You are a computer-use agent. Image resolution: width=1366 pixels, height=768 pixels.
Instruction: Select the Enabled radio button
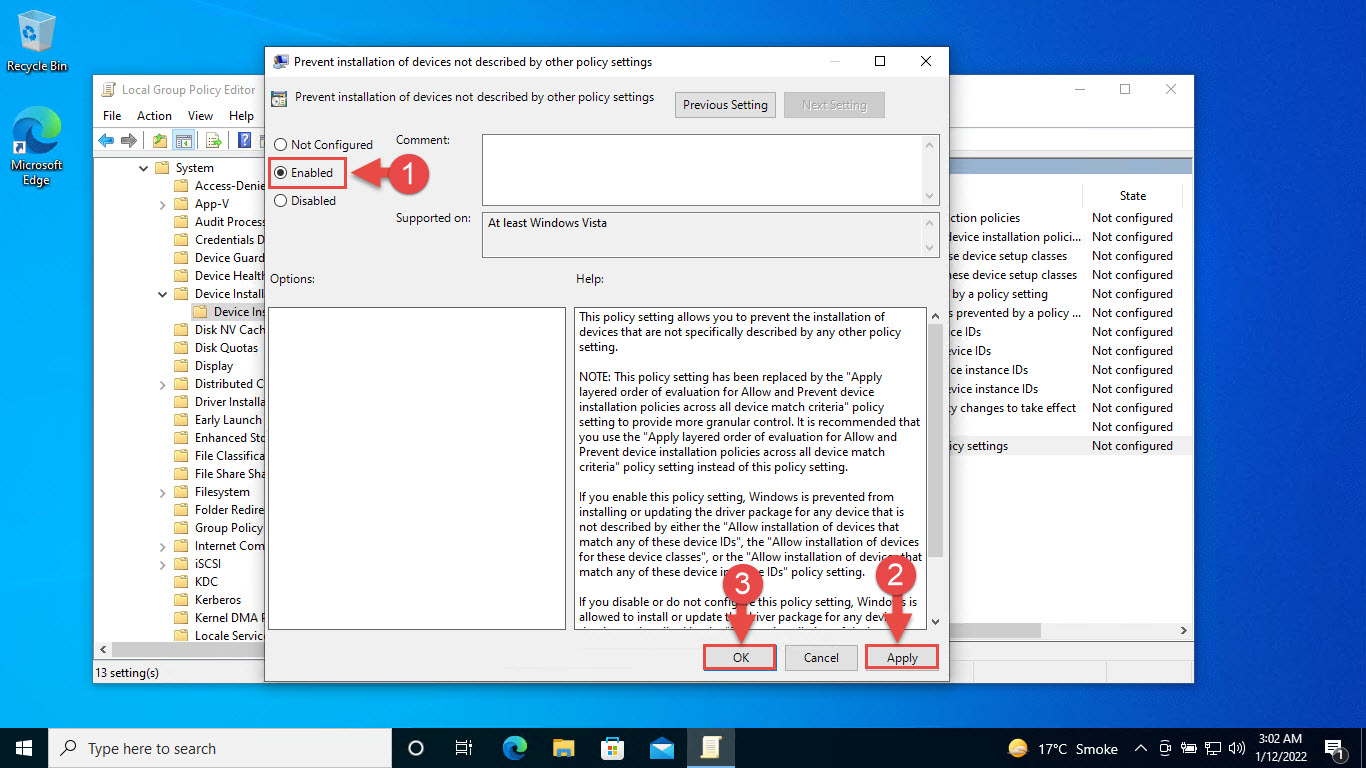[x=281, y=173]
